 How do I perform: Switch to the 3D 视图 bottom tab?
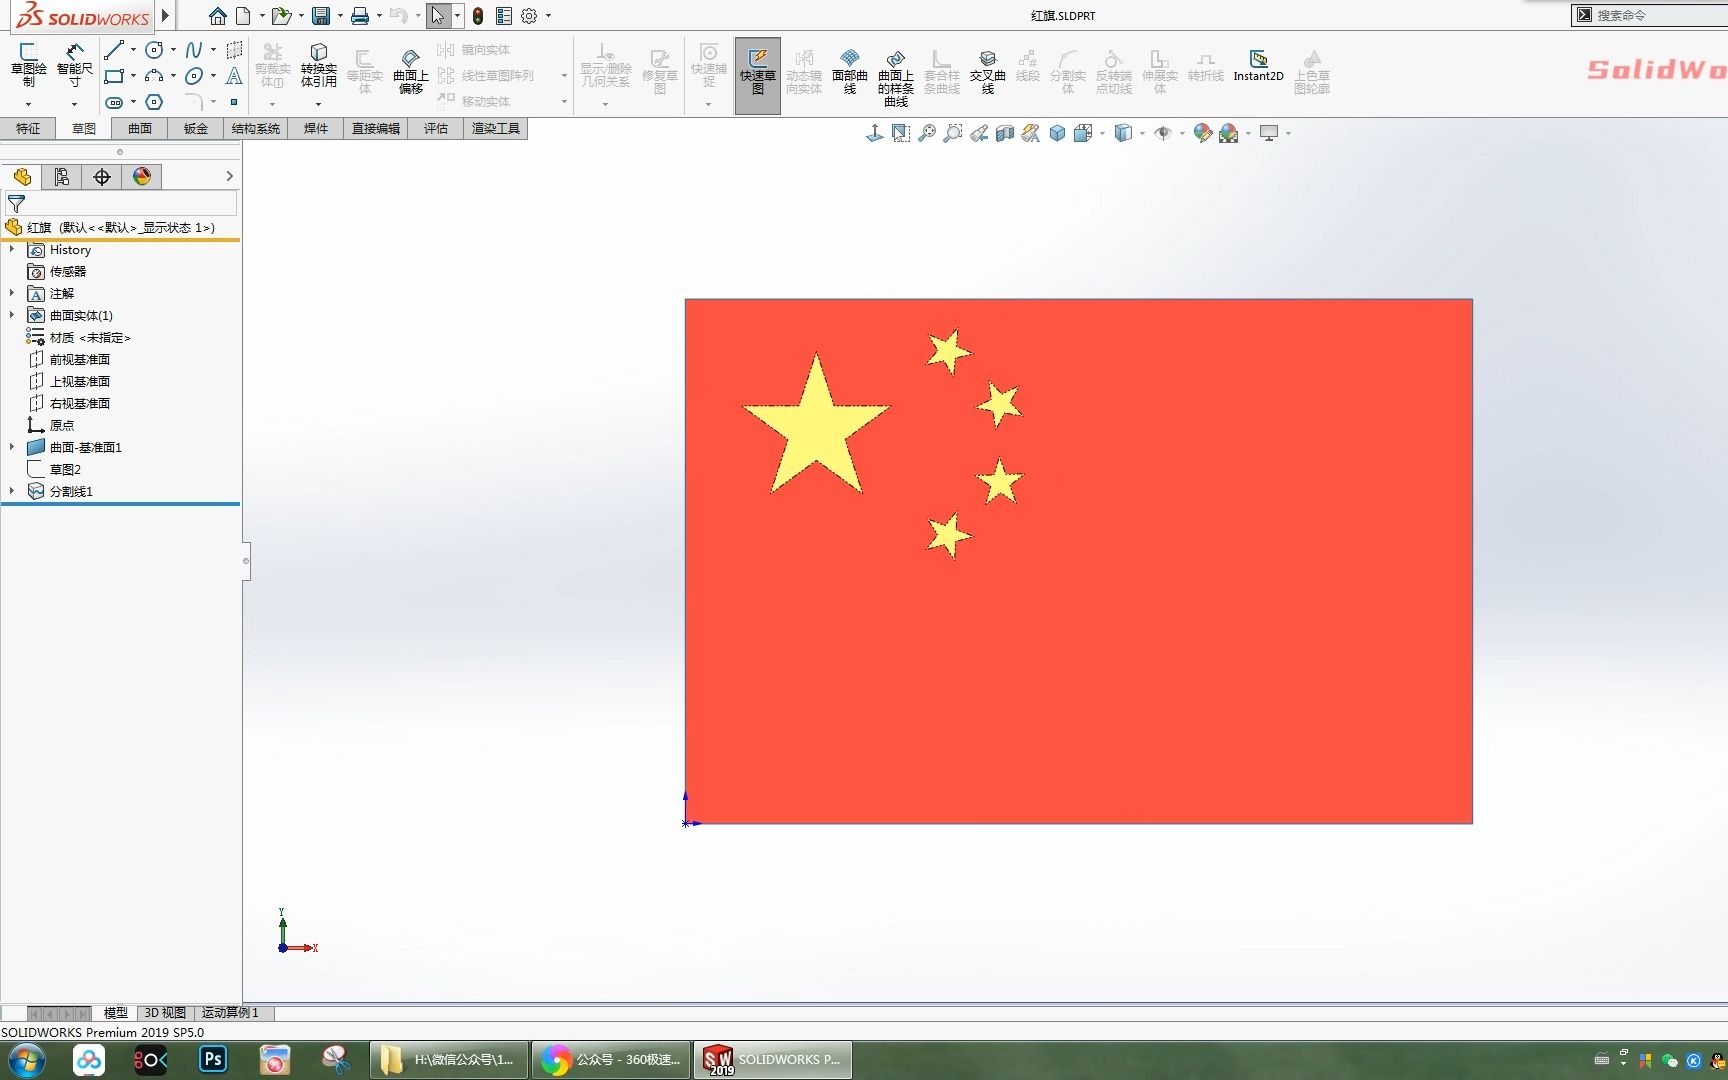165,1013
